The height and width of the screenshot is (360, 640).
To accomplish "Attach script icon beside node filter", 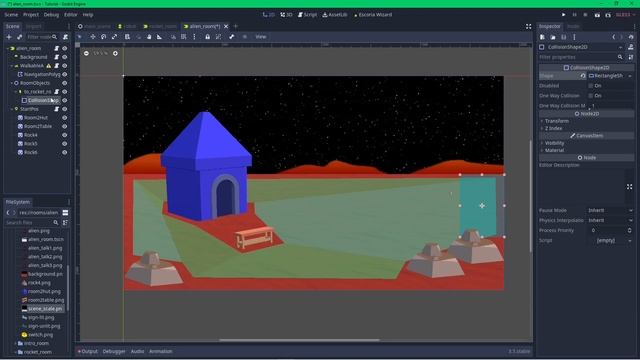I will coord(65,37).
